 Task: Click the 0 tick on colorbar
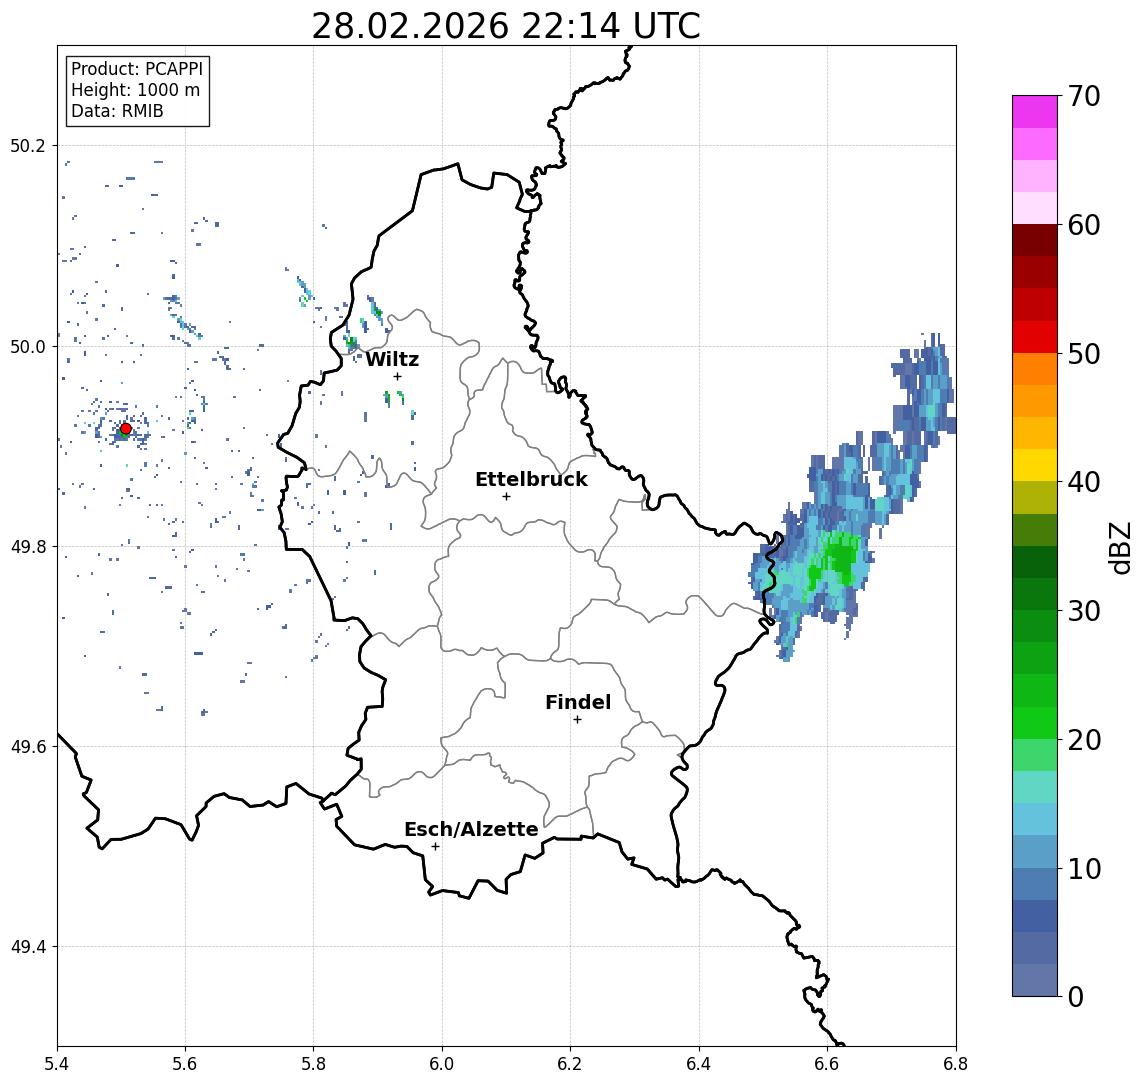tap(1076, 996)
